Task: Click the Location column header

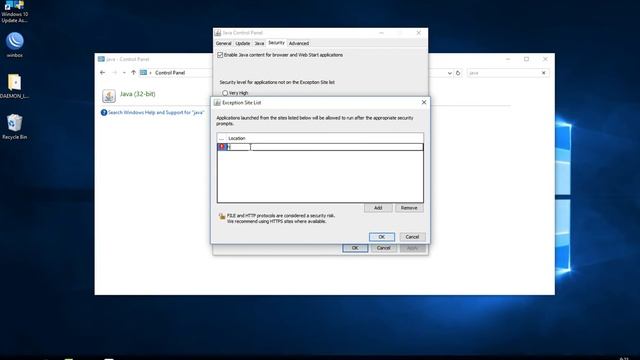Action: [x=237, y=138]
